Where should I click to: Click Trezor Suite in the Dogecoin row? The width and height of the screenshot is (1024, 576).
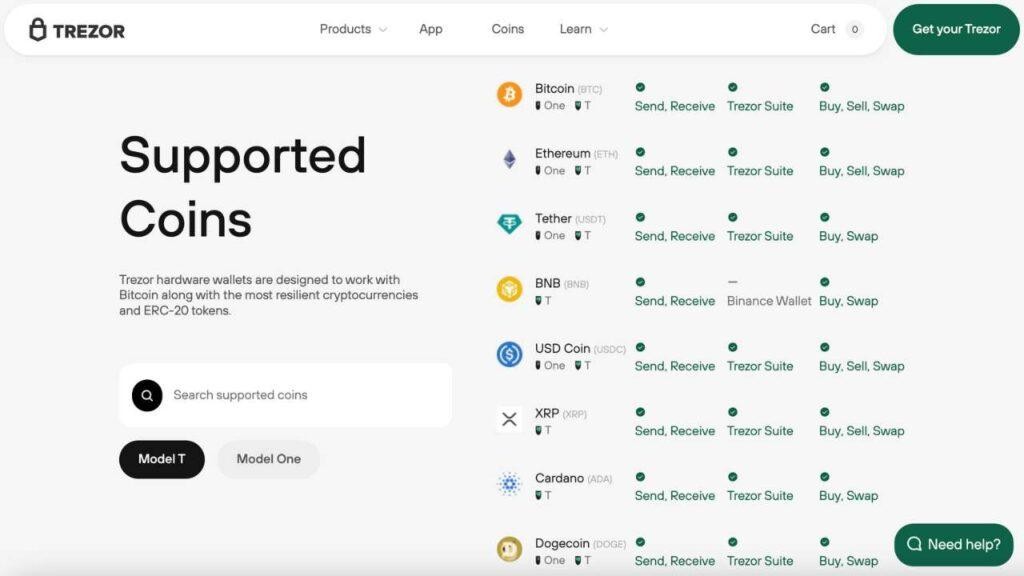[x=760, y=561]
